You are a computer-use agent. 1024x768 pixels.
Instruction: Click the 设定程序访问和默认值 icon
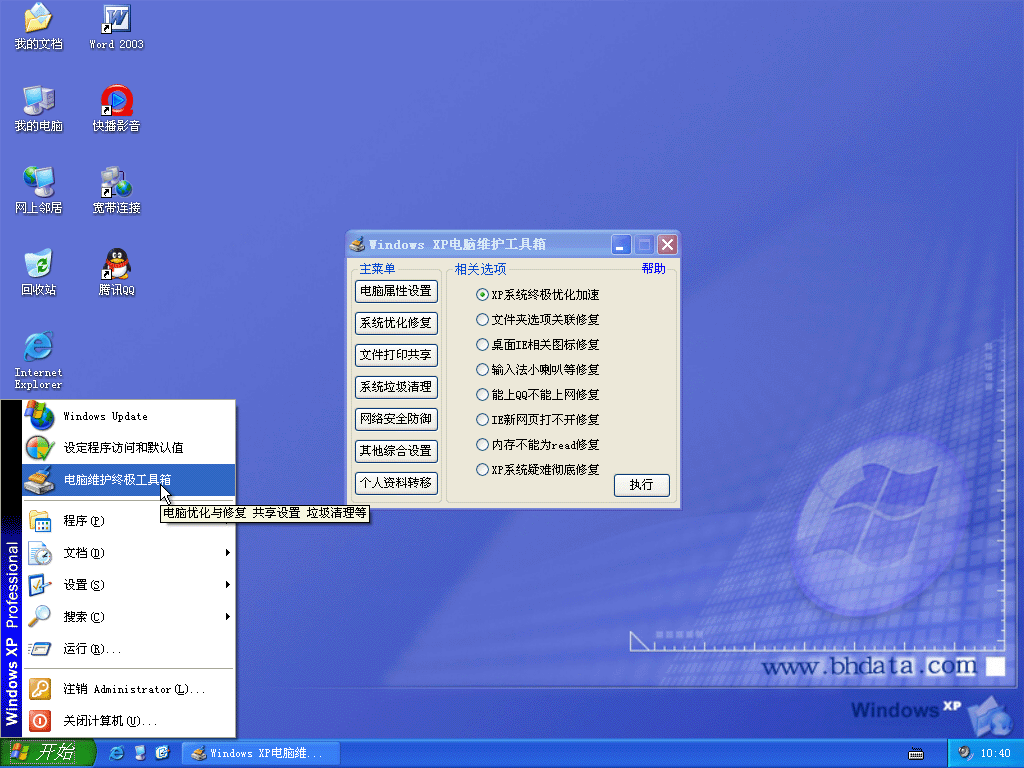point(40,447)
